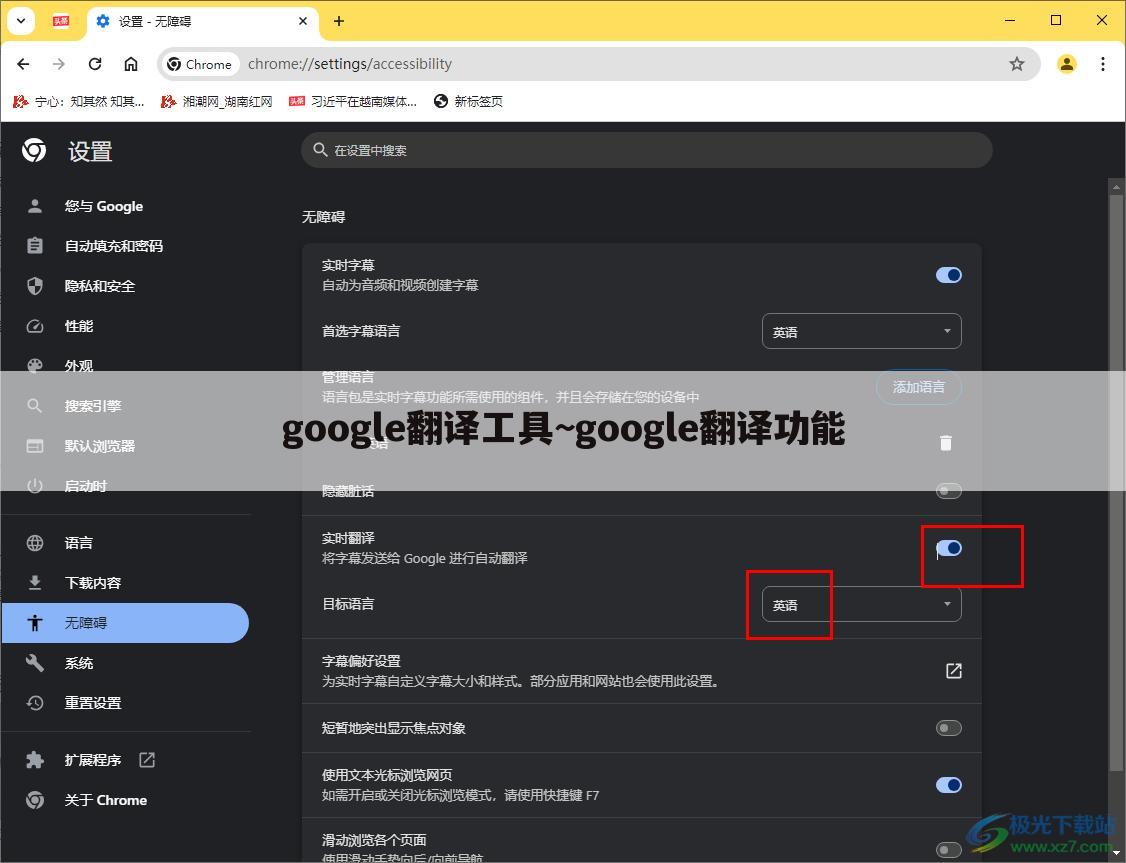Click the Chrome logo beside 设置 heading
The height and width of the screenshot is (863, 1126).
(34, 151)
